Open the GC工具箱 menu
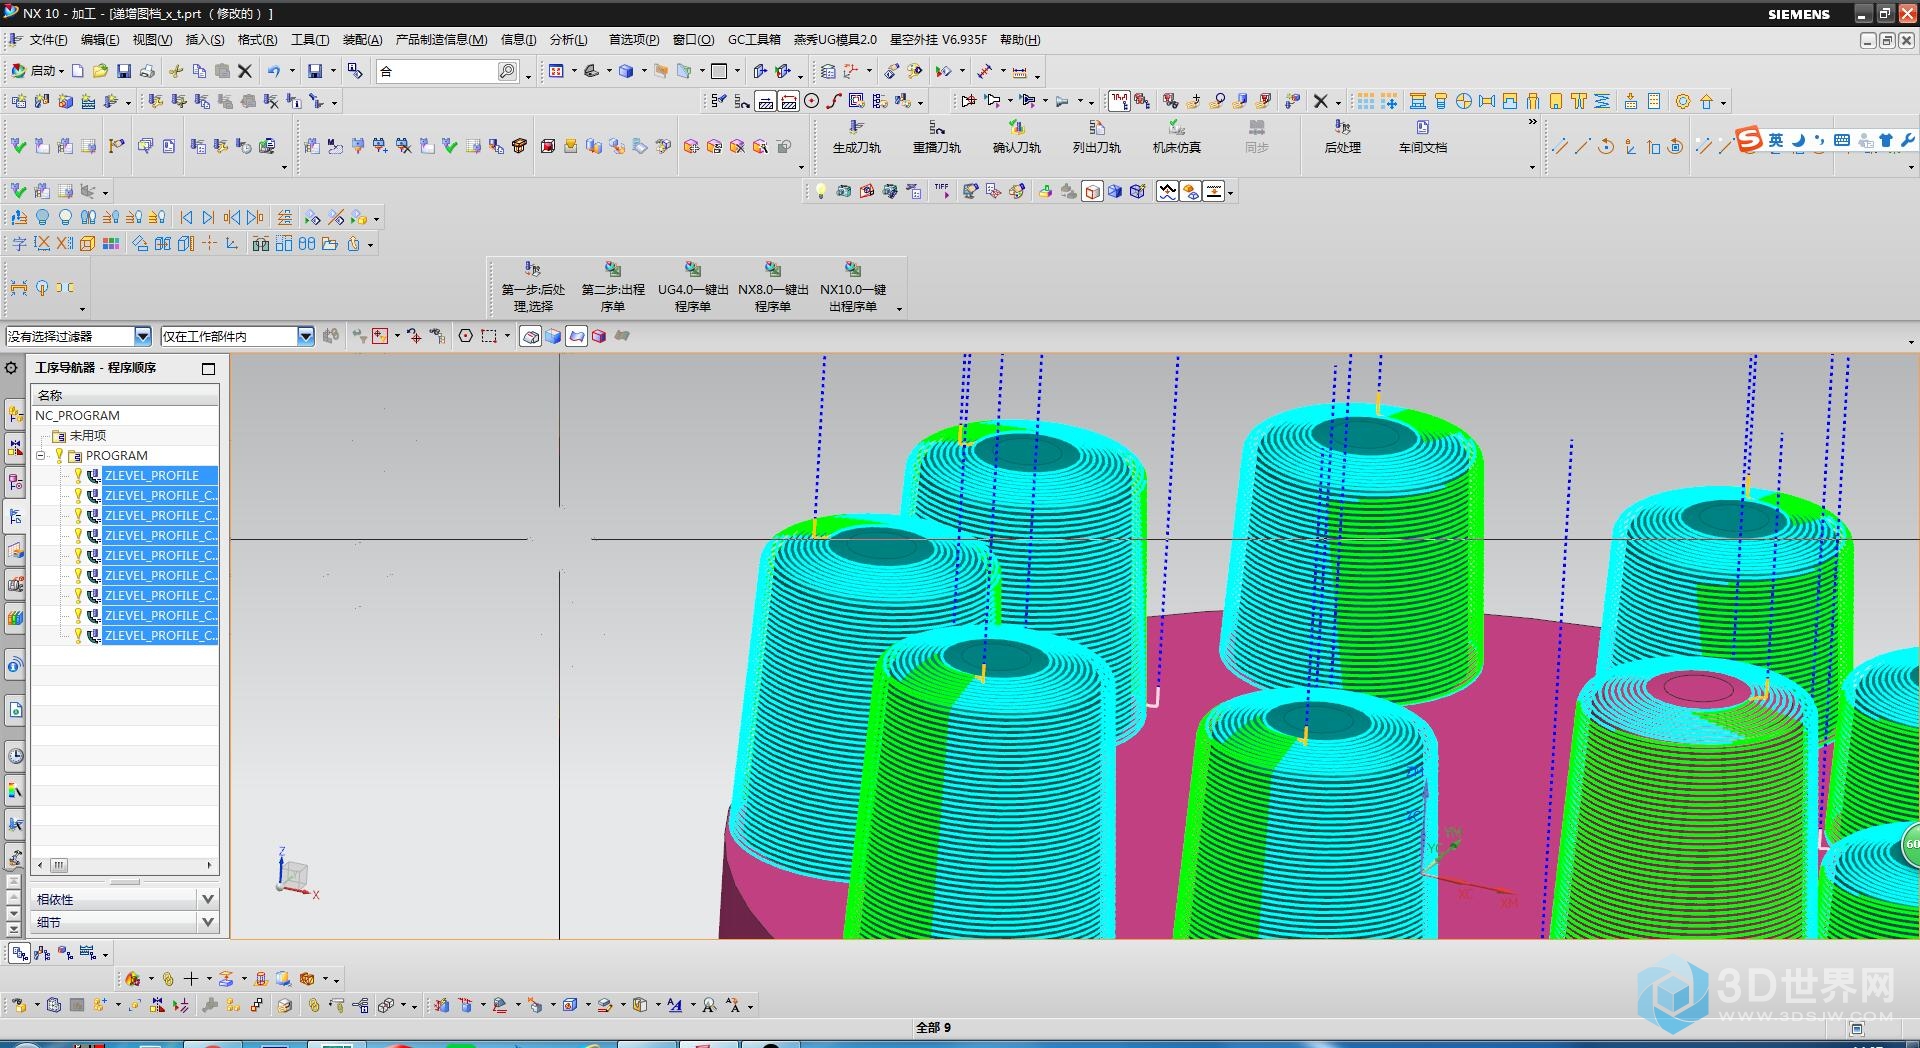Viewport: 1920px width, 1048px height. (x=754, y=40)
